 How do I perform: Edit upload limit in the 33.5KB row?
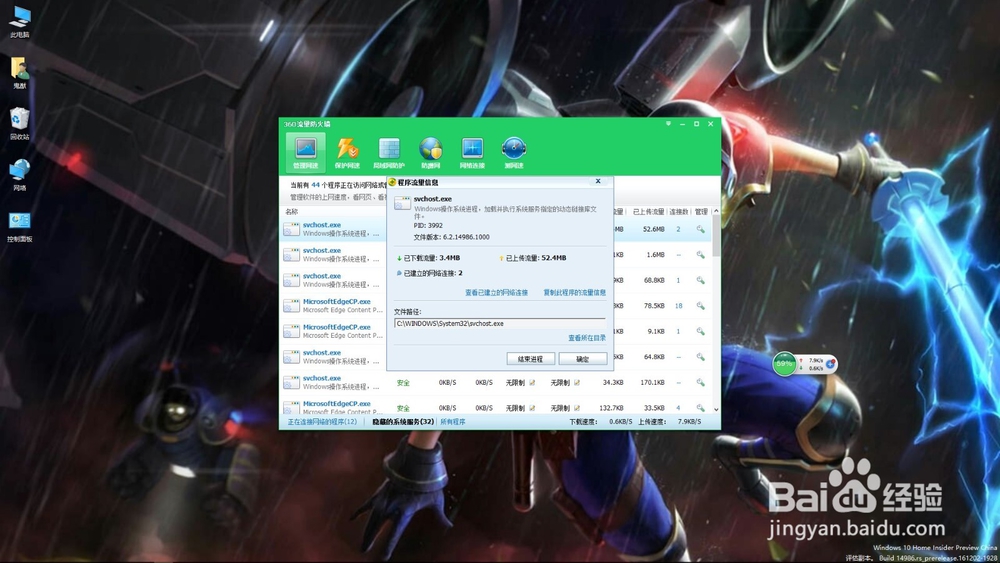[x=577, y=408]
